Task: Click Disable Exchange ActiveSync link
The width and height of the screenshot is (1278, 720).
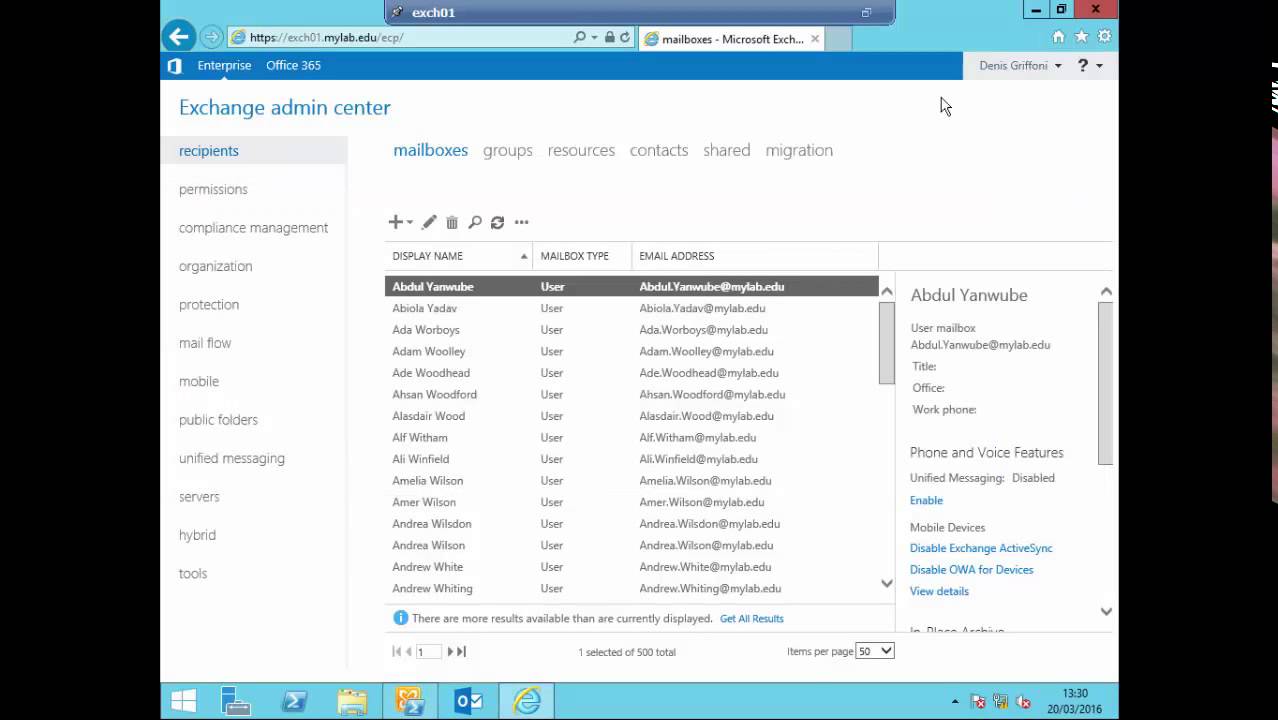Action: [x=981, y=548]
